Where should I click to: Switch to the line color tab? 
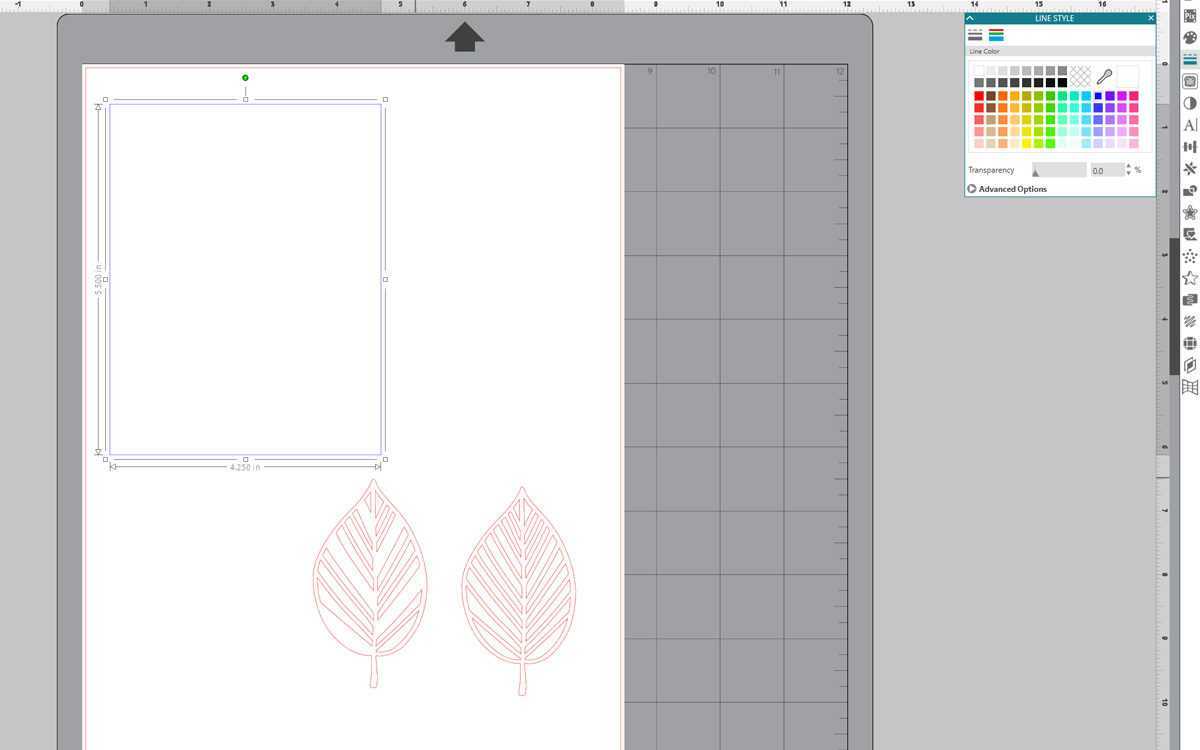[x=996, y=35]
